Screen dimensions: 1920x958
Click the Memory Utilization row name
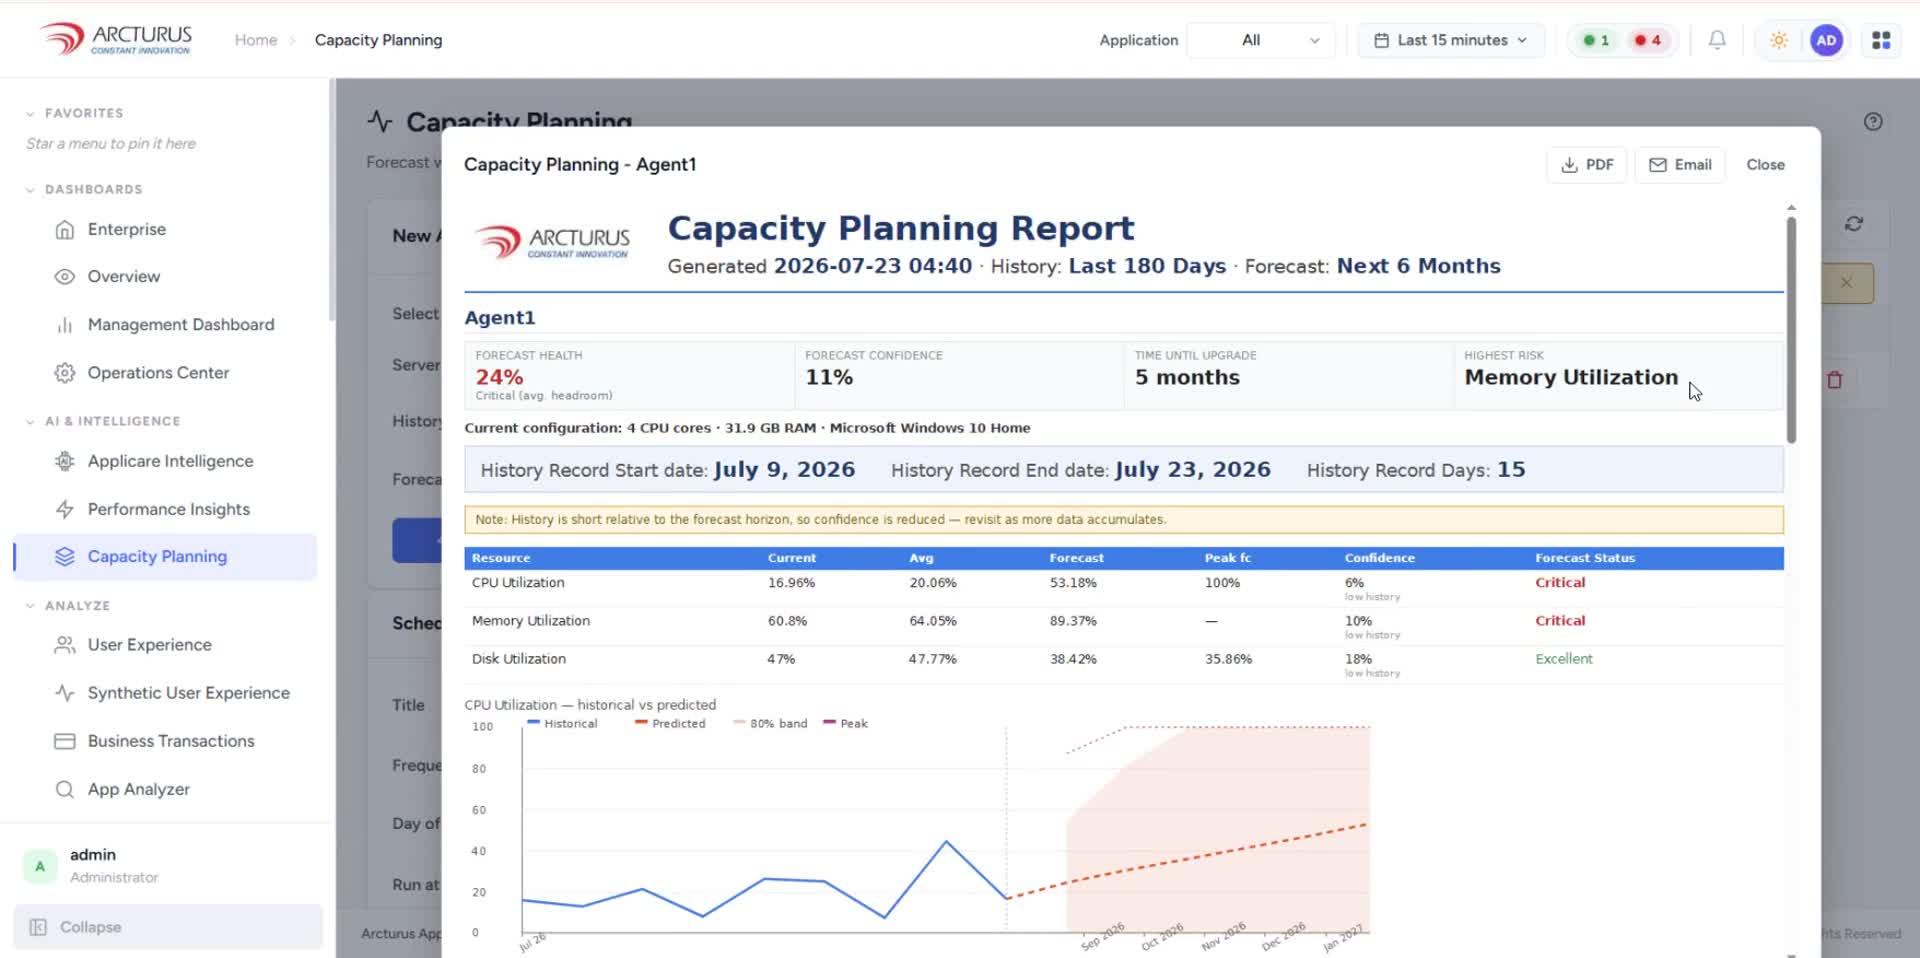tap(531, 621)
